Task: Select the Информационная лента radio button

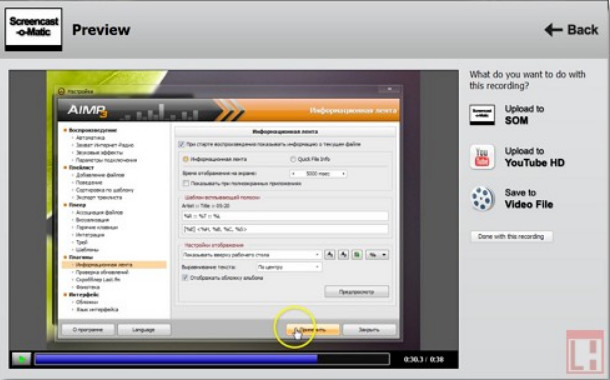Action: click(186, 159)
